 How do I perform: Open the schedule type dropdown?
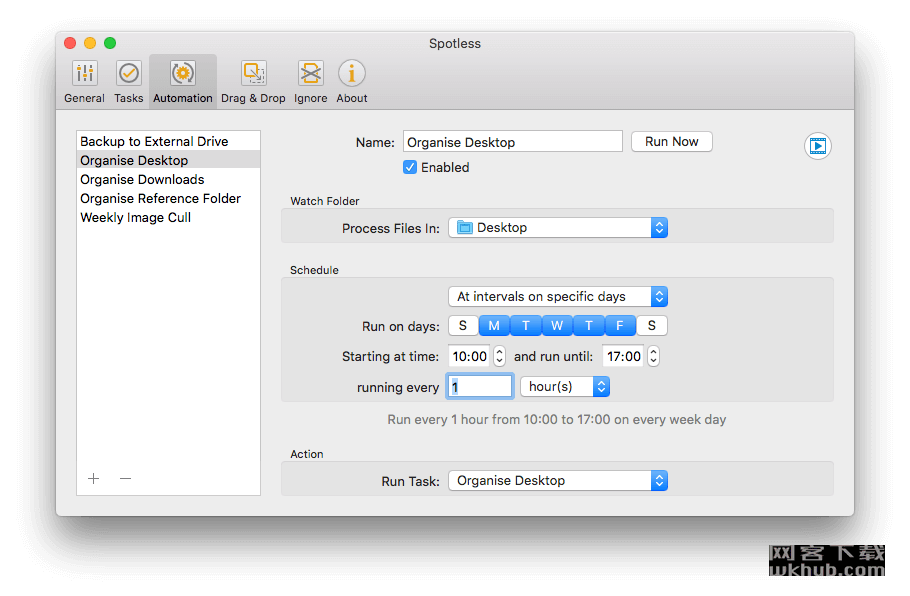pyautogui.click(x=558, y=297)
